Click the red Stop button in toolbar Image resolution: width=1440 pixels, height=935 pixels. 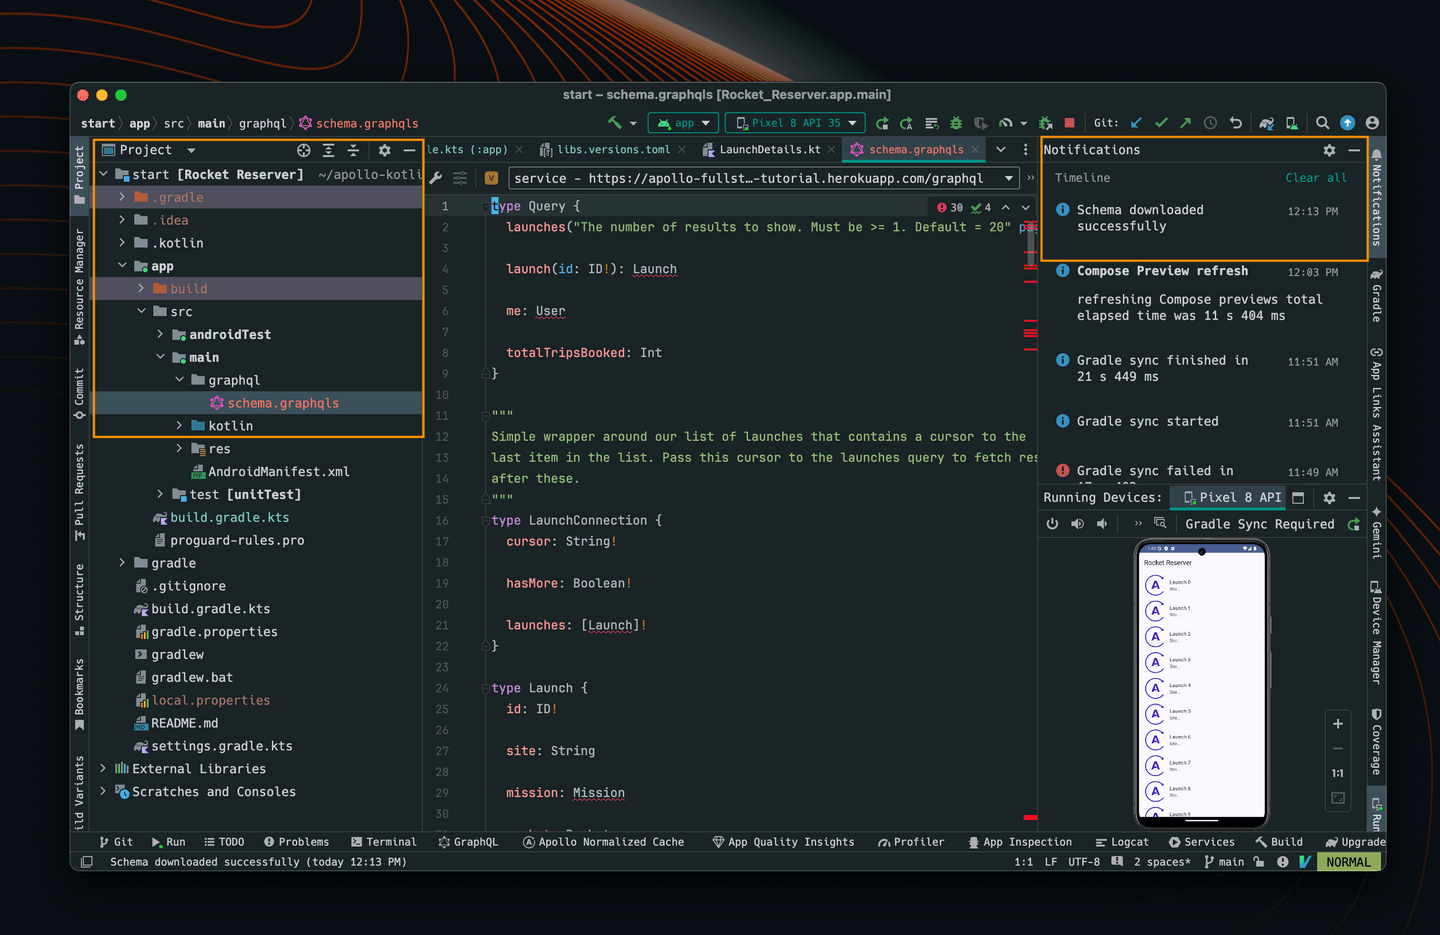point(1069,123)
